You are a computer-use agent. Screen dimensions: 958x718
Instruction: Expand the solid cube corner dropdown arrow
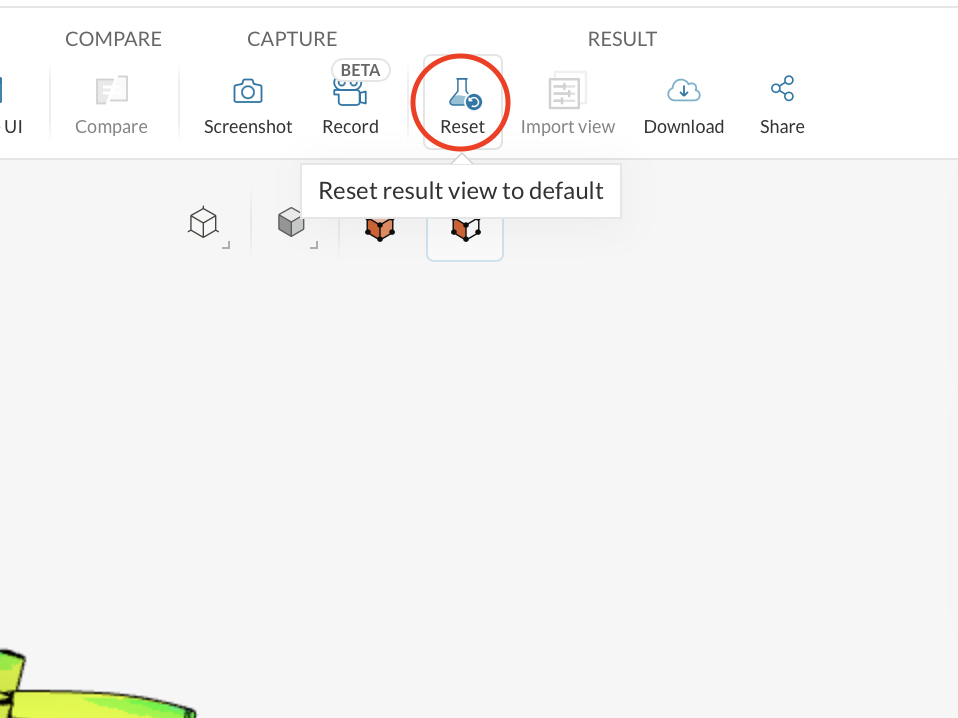pos(314,245)
